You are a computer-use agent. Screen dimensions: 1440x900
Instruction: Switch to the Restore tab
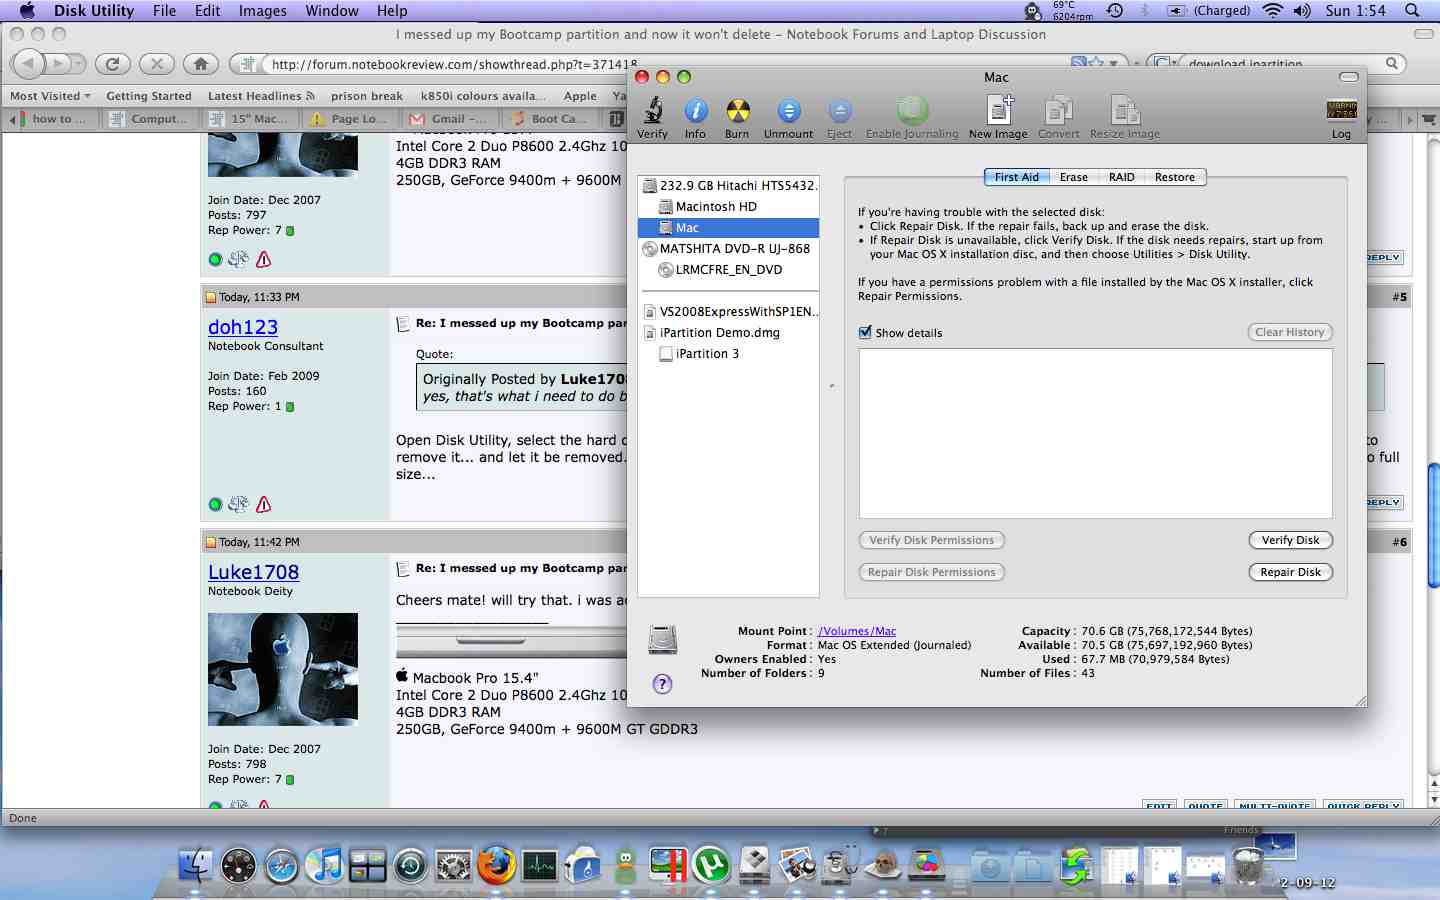click(1175, 177)
